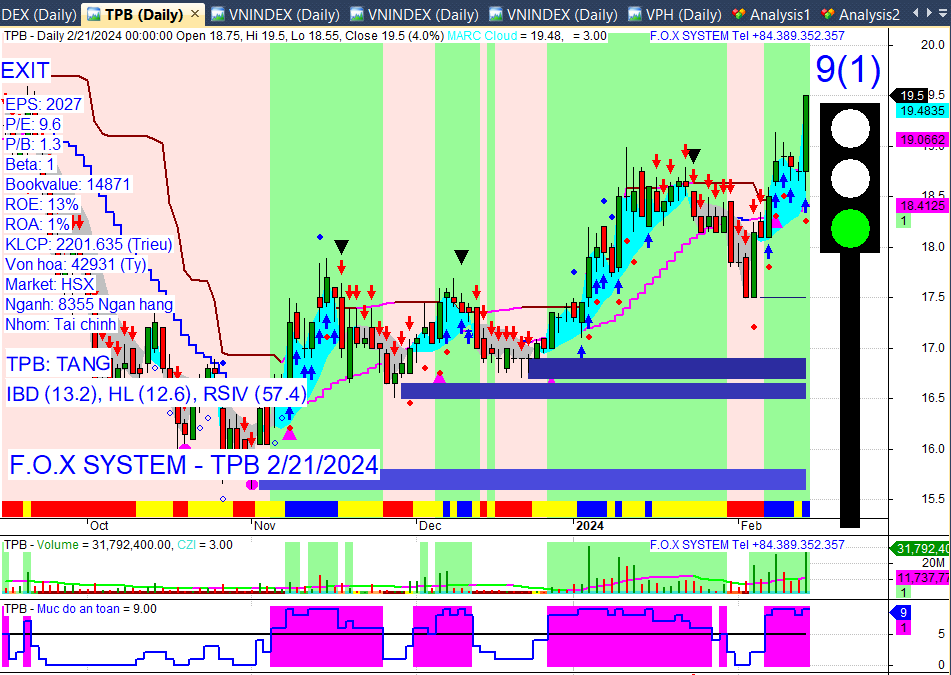Viewport: 951px width, 675px height.
Task: Click the KLCP: 2201.635 (Trieu) text
Action: pos(89,244)
